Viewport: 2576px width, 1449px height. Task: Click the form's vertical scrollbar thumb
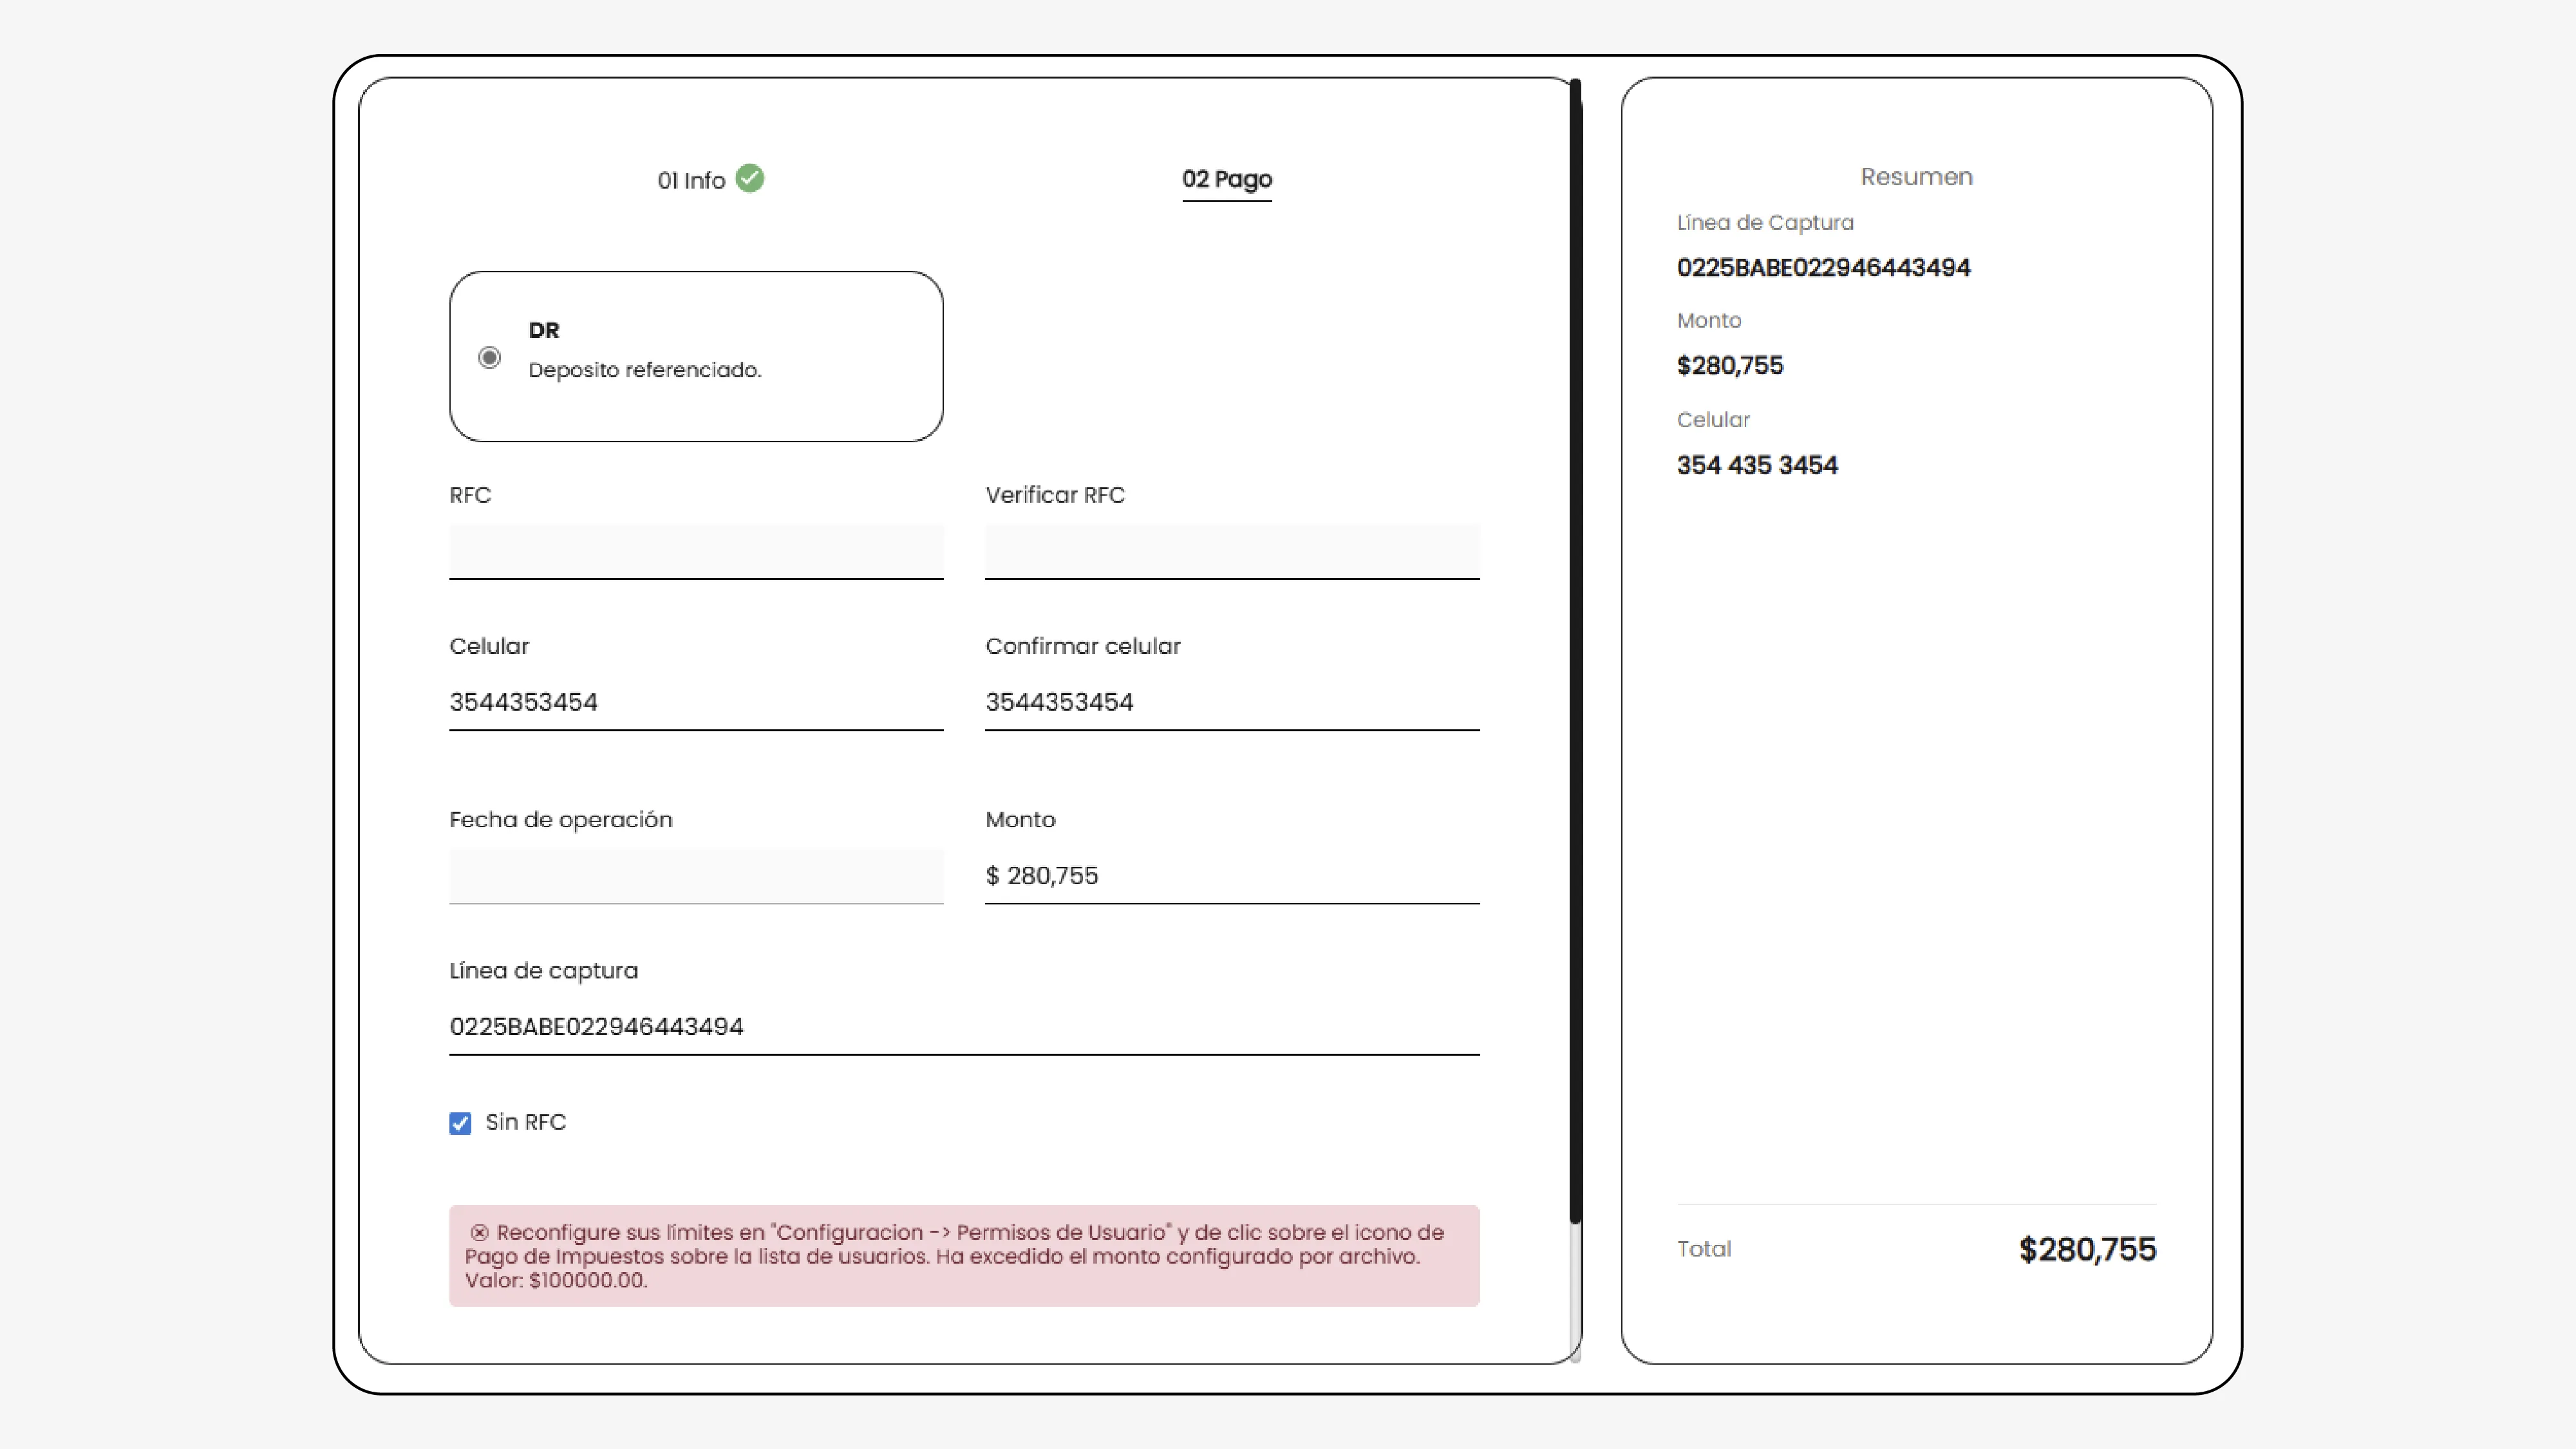1575,650
